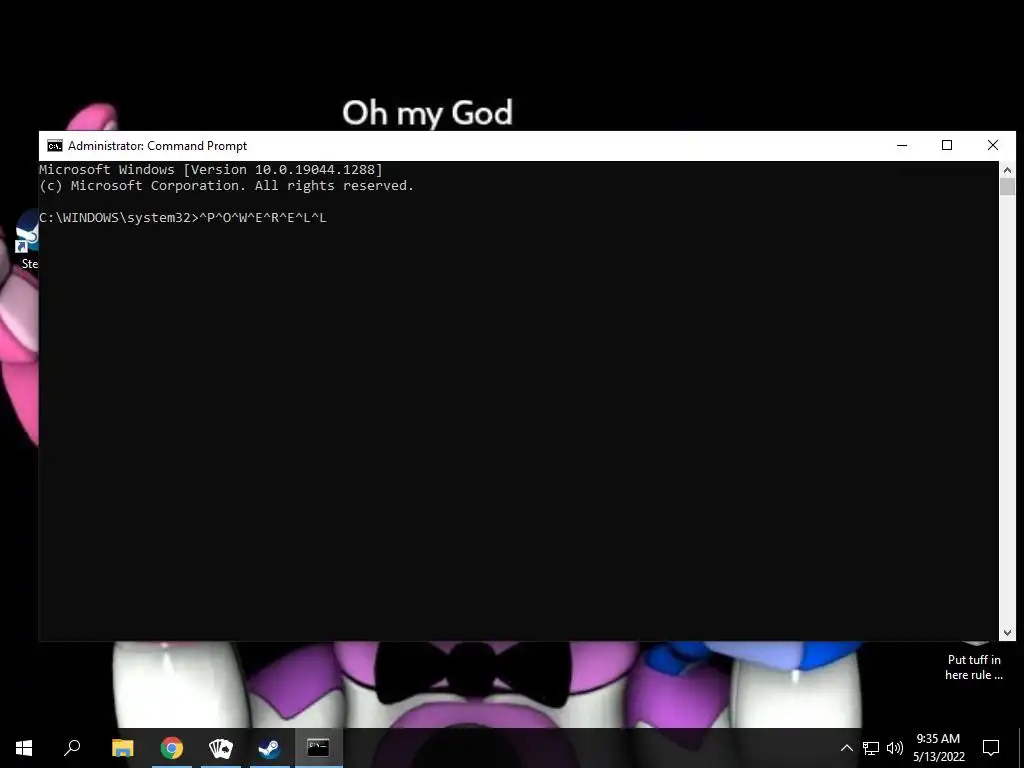Open network status tray icon
Screen dimensions: 1024x768
pos(871,748)
